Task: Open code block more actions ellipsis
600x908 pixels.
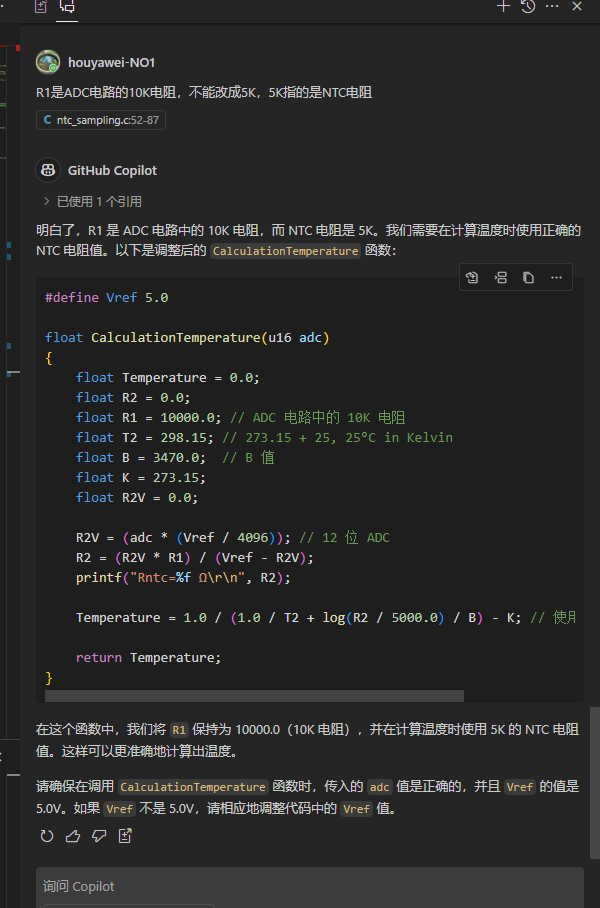Action: (x=556, y=277)
